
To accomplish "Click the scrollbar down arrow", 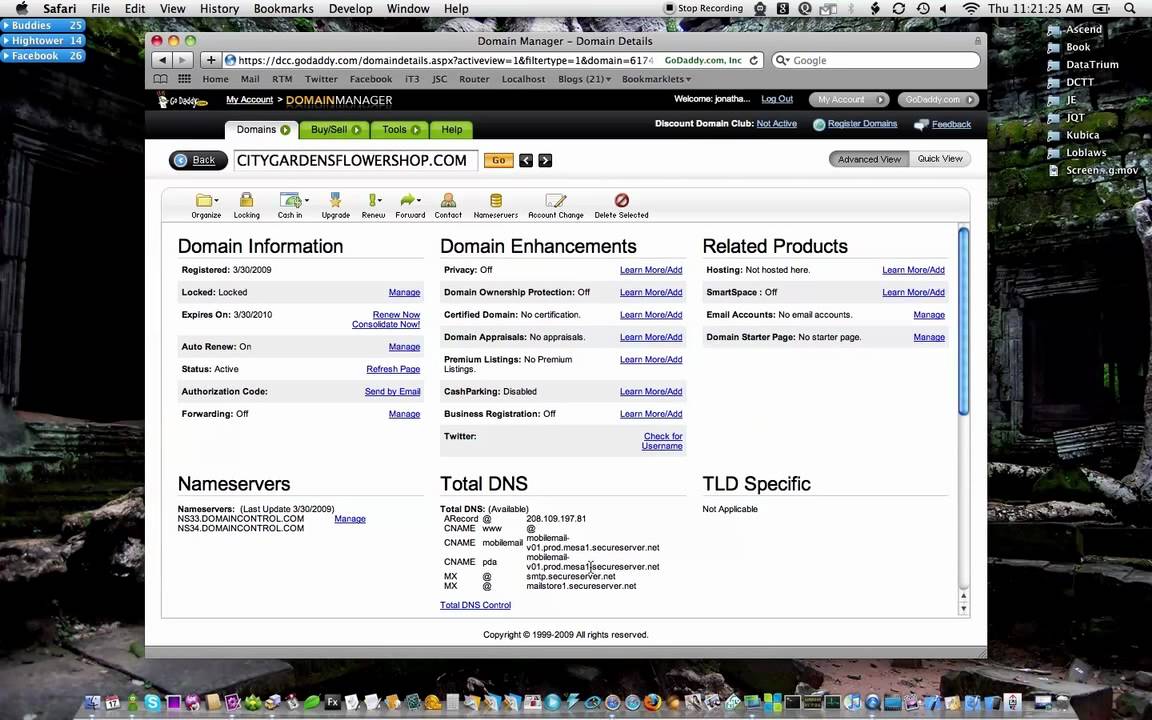I will 964,608.
